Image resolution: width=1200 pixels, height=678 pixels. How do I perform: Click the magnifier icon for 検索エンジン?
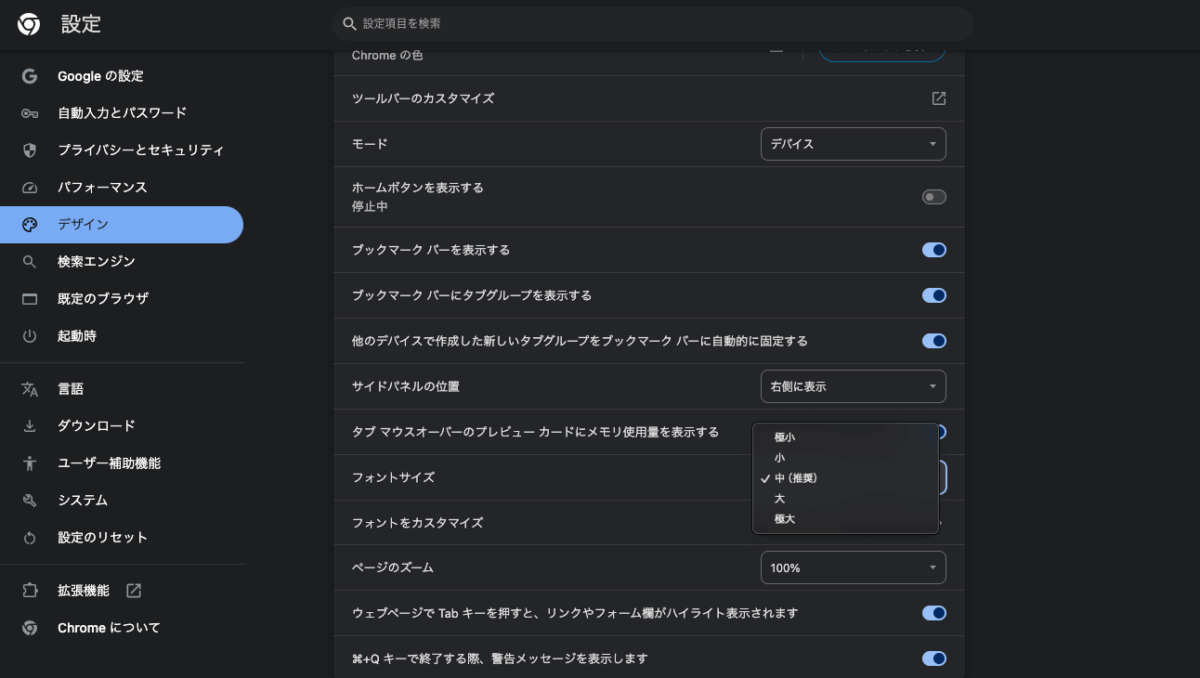click(x=29, y=261)
